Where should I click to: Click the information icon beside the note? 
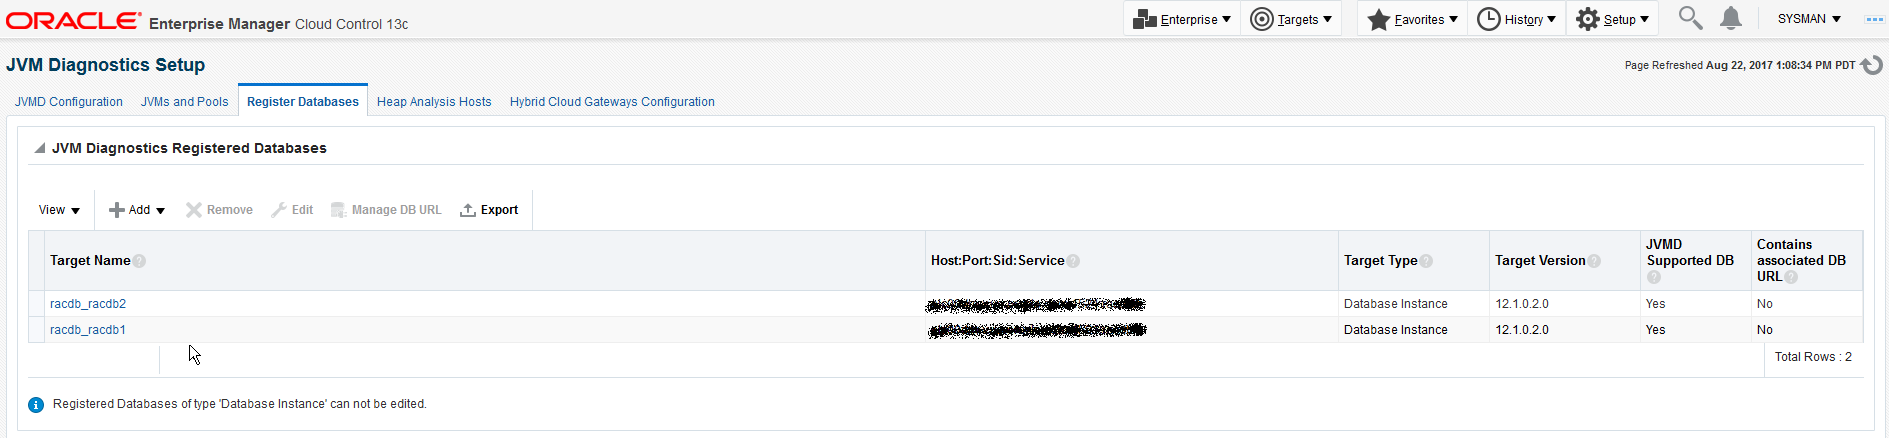(36, 405)
